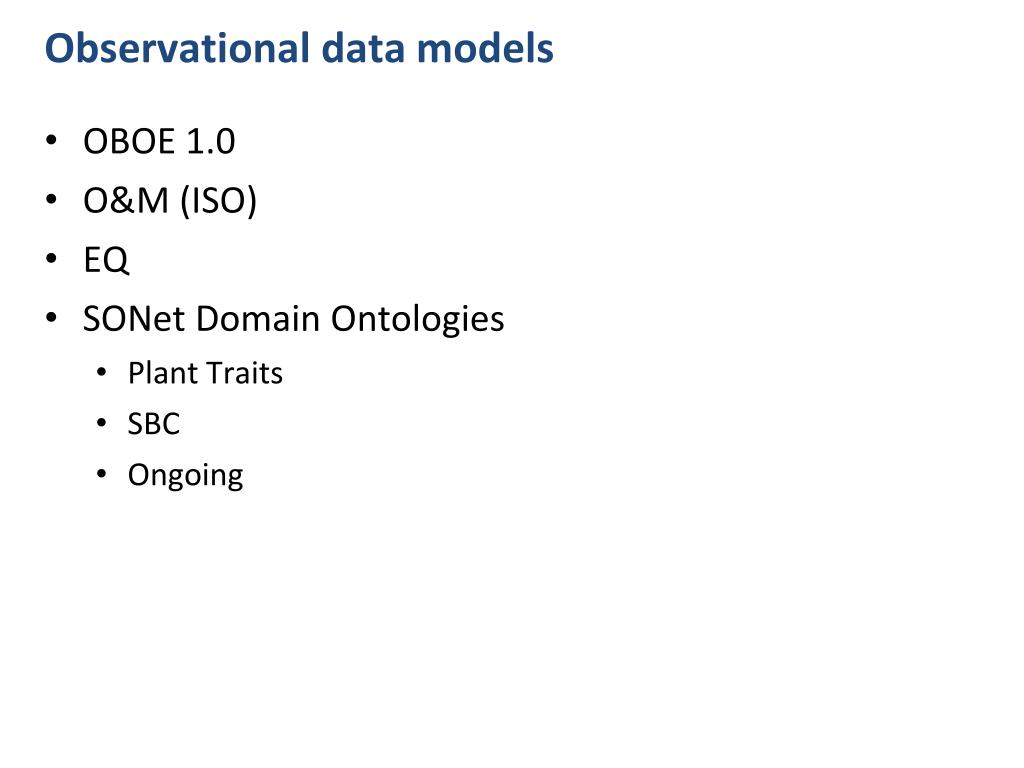This screenshot has width=1024, height=768.
Task: Click the bullet marker next to EQ
Action: click(x=52, y=259)
